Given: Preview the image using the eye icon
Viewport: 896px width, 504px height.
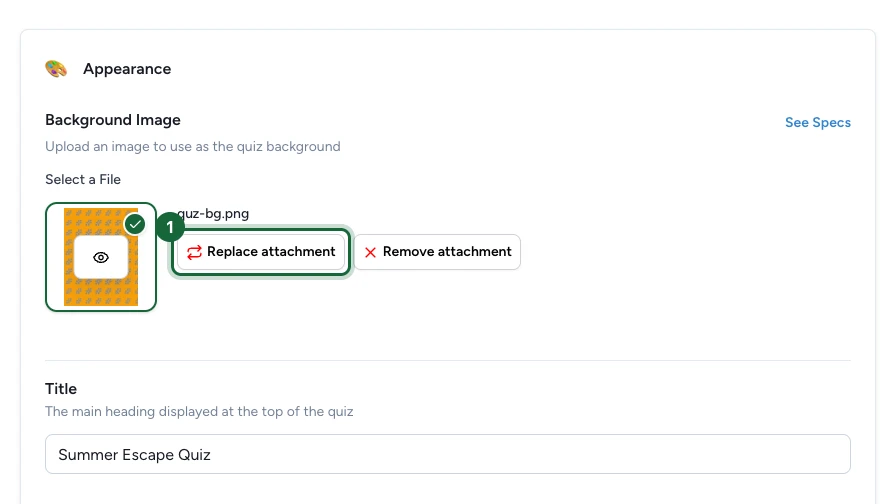Looking at the screenshot, I should coord(101,258).
